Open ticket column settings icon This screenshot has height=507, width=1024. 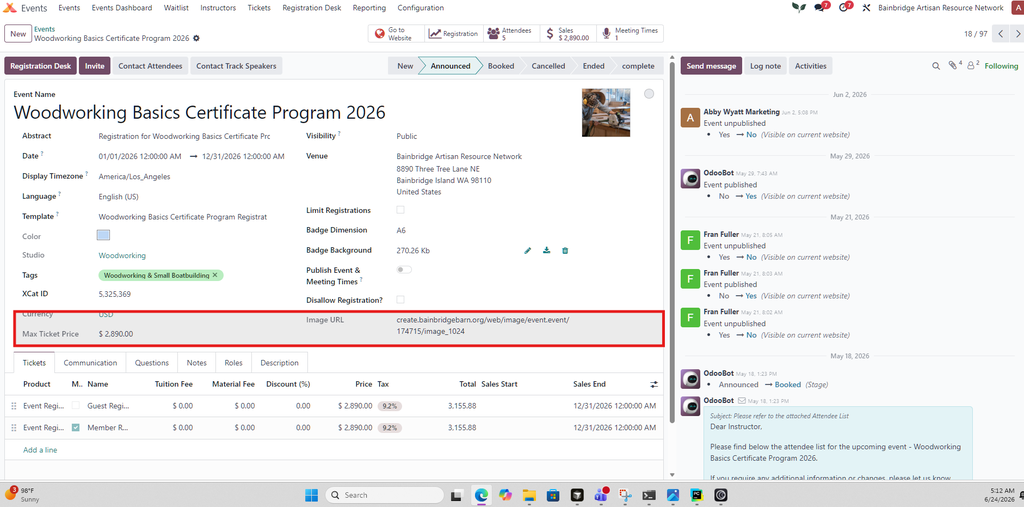(x=654, y=384)
